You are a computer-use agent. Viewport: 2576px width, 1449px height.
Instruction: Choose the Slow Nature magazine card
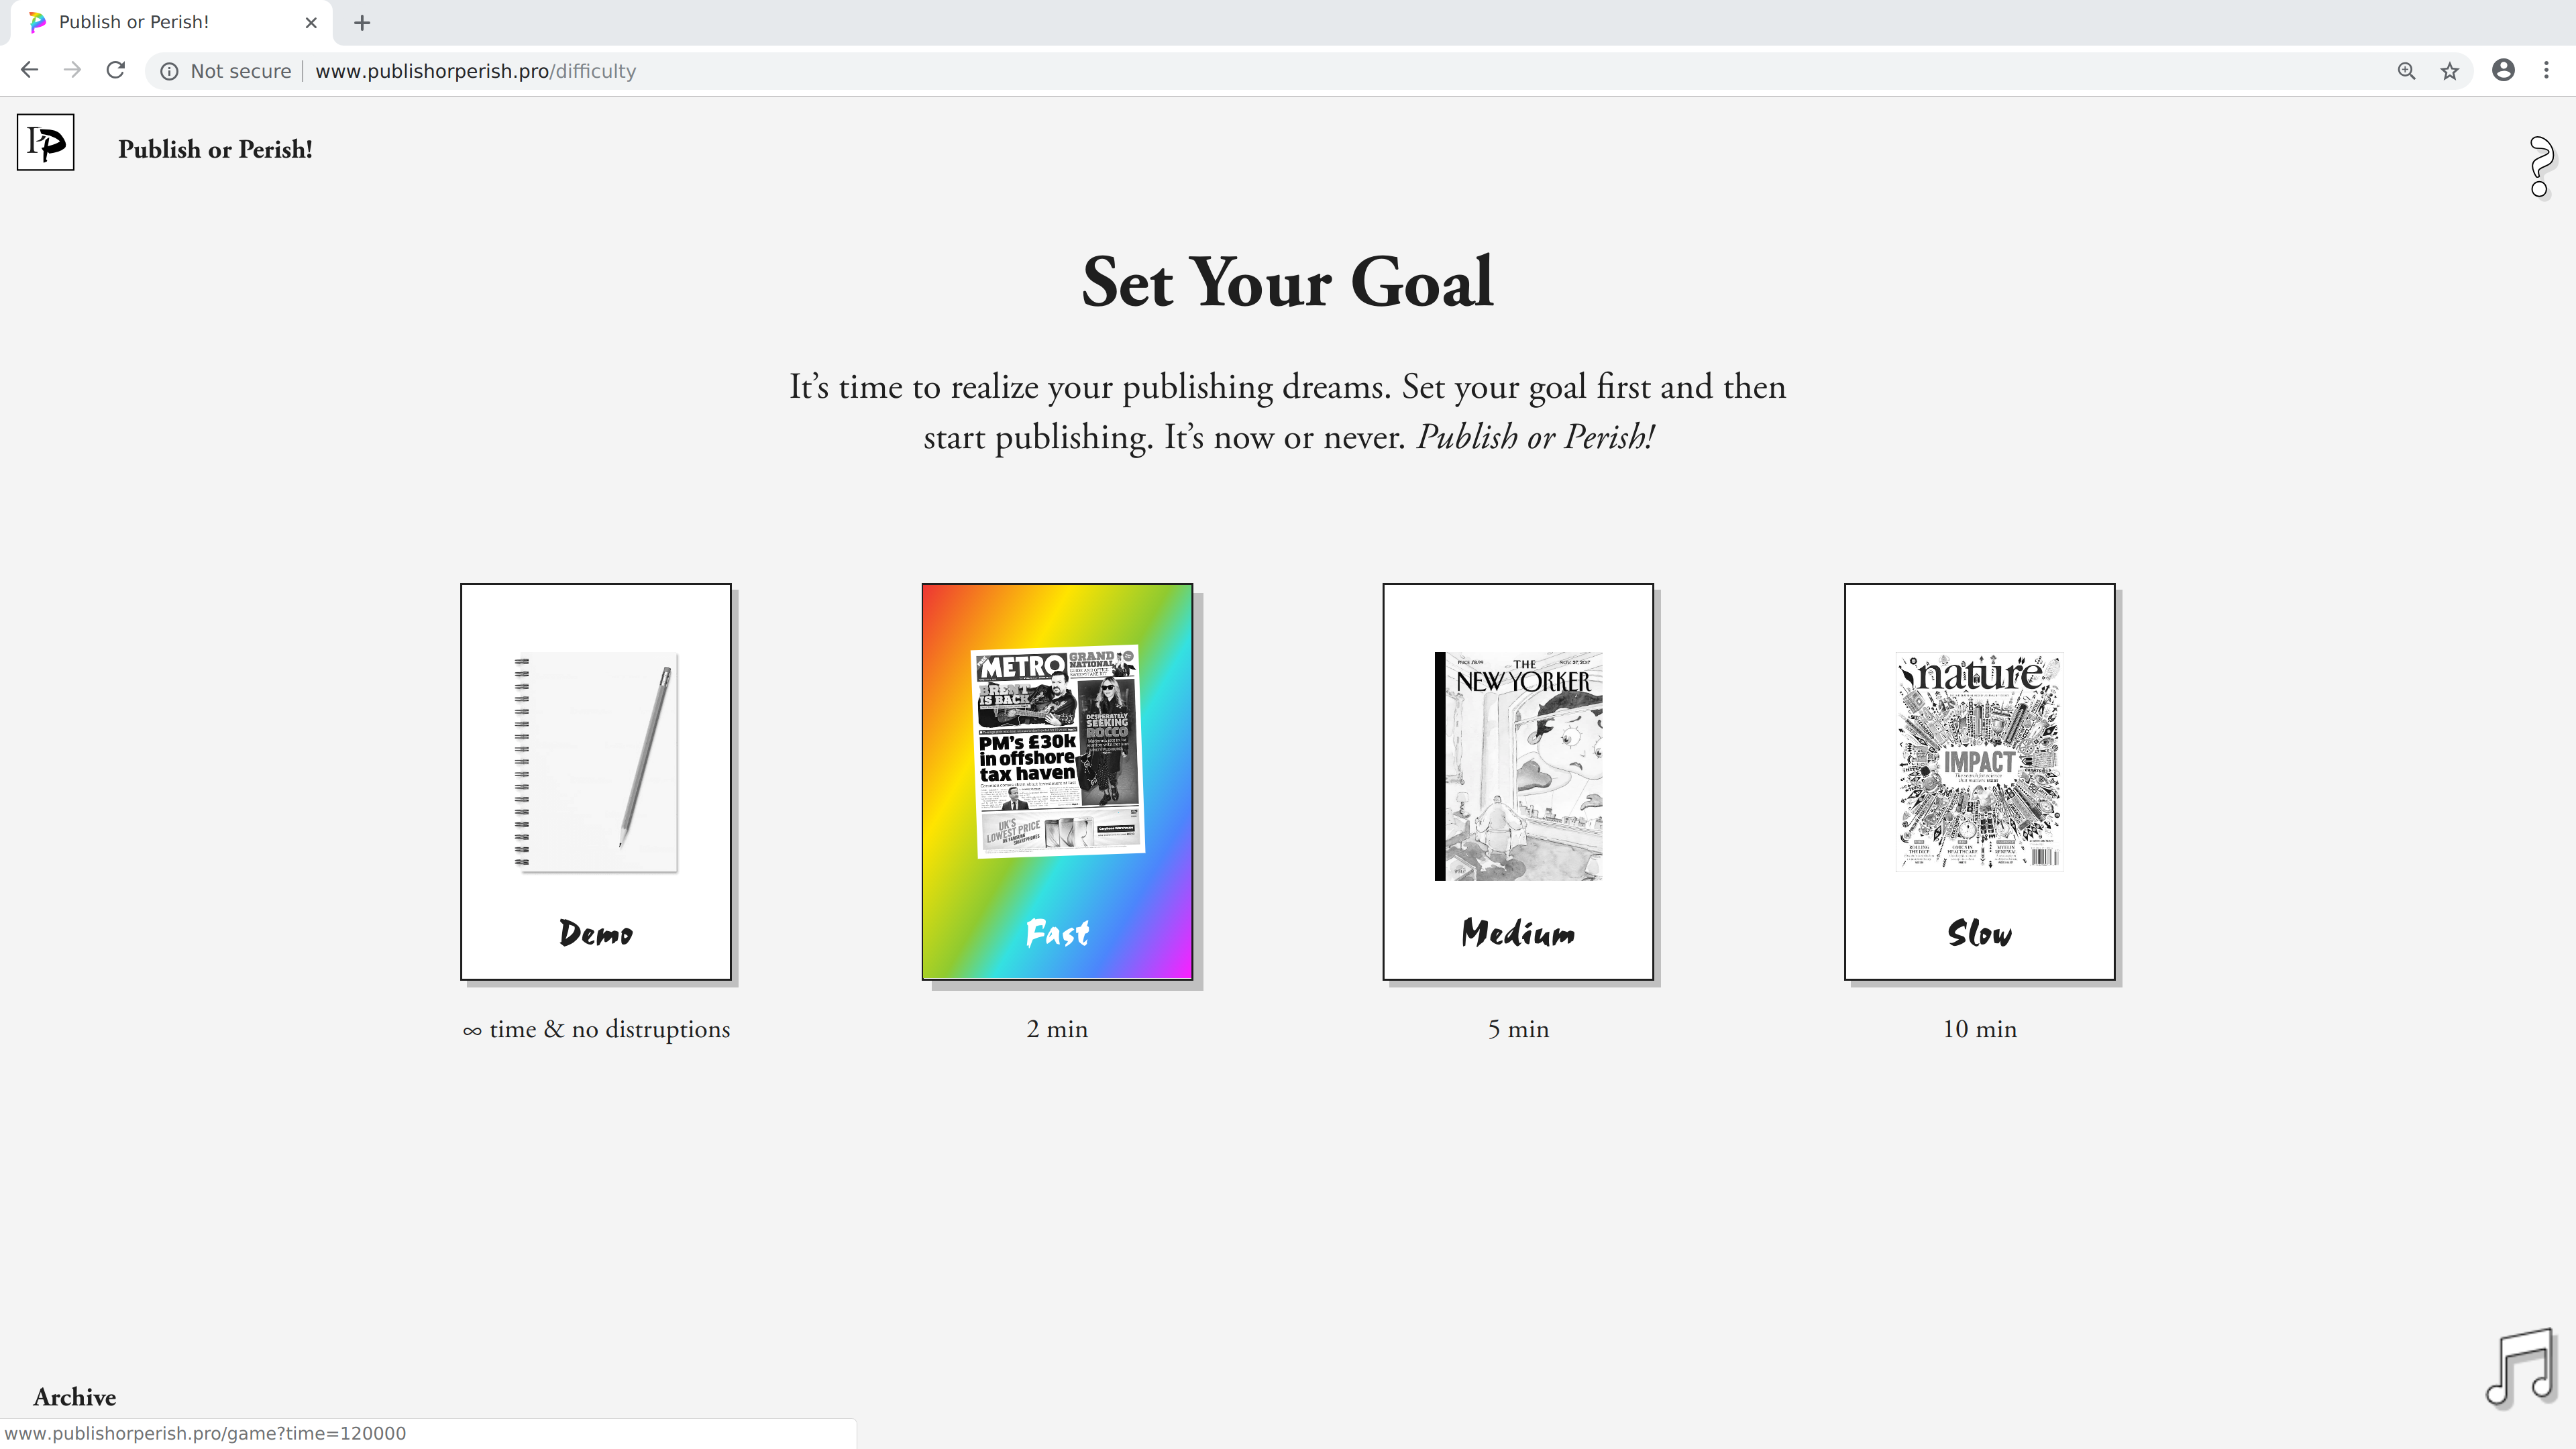pos(1979,781)
